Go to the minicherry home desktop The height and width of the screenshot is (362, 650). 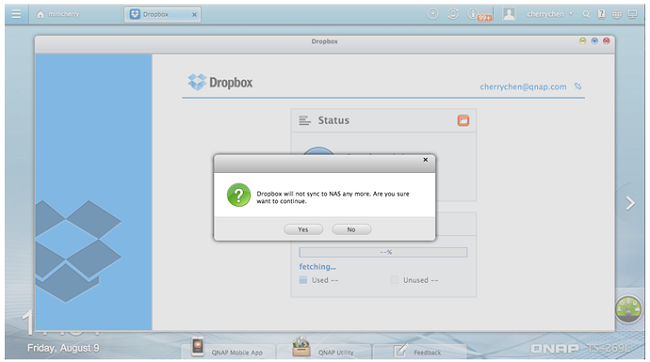coord(58,14)
